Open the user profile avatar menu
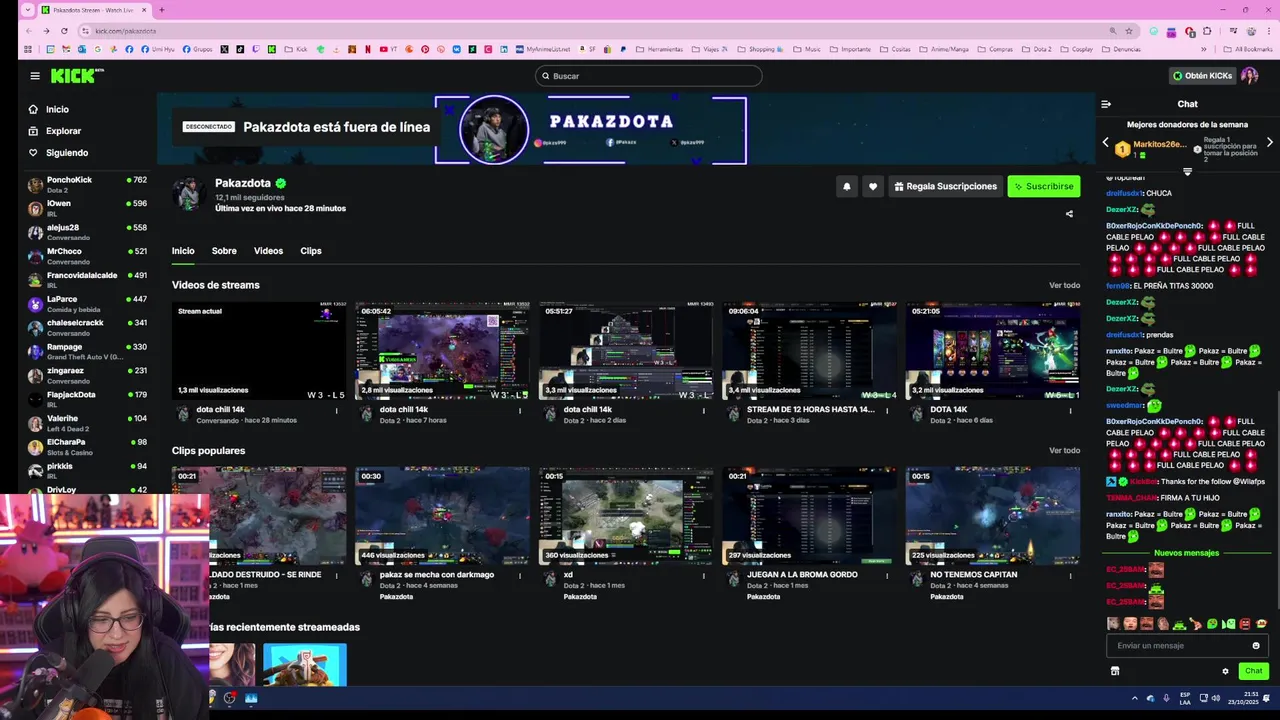This screenshot has height=720, width=1280. pos(1250,76)
